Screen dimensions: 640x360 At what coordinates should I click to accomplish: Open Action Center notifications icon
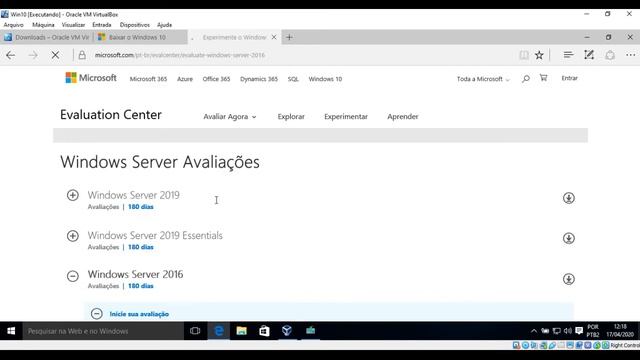(579, 331)
